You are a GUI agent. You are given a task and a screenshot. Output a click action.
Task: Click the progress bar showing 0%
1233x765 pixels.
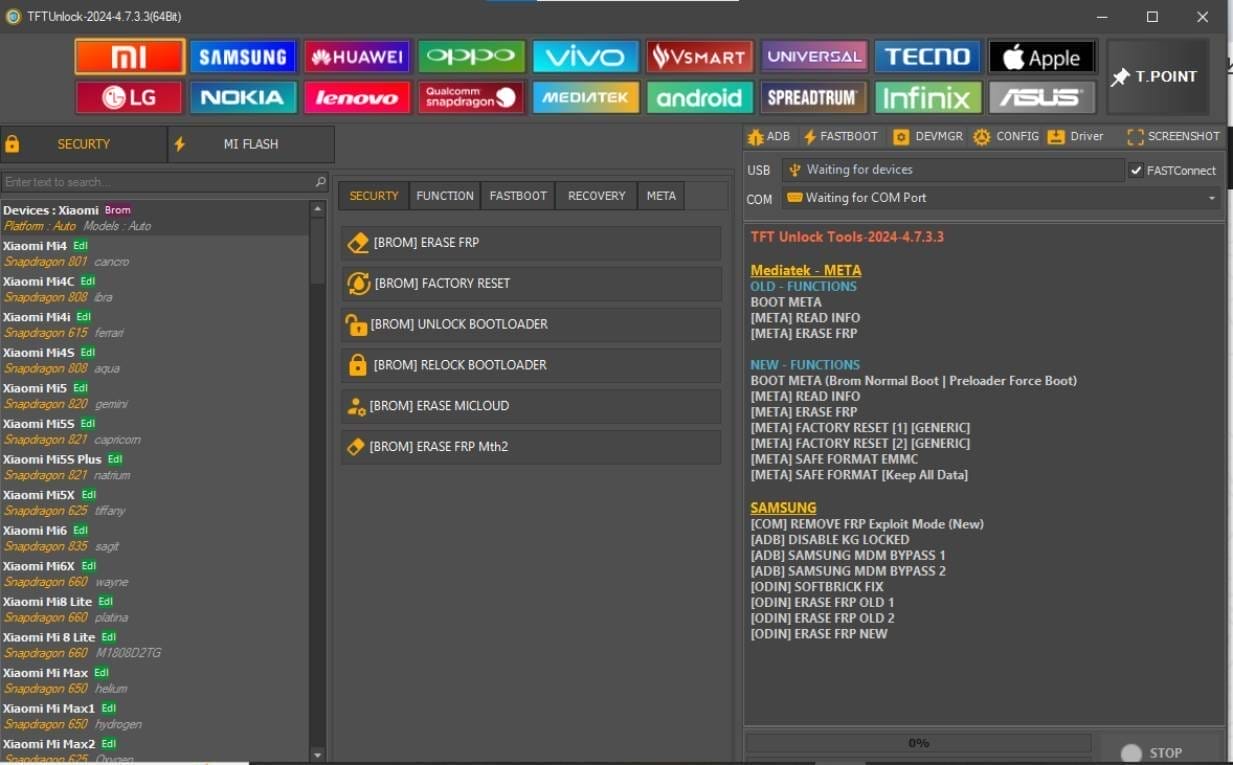(917, 742)
